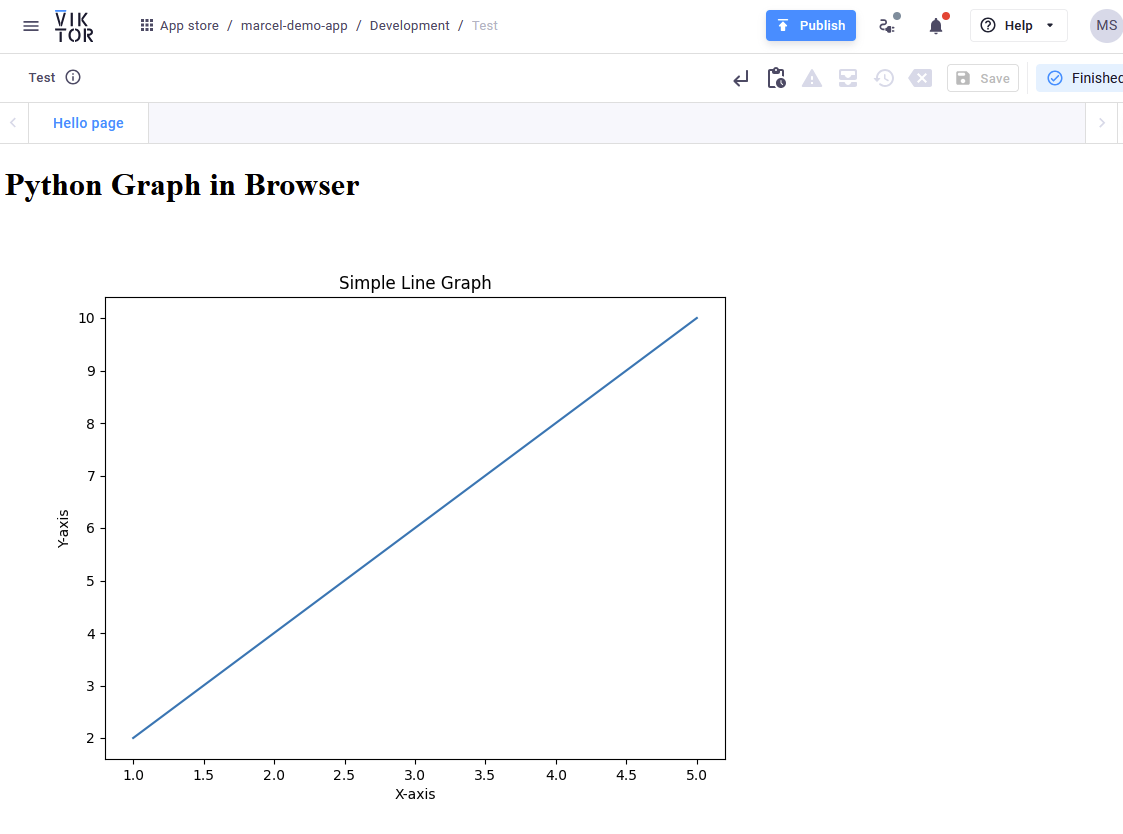Click the 10 y-axis tick label
The image size is (1123, 834).
pos(86,318)
